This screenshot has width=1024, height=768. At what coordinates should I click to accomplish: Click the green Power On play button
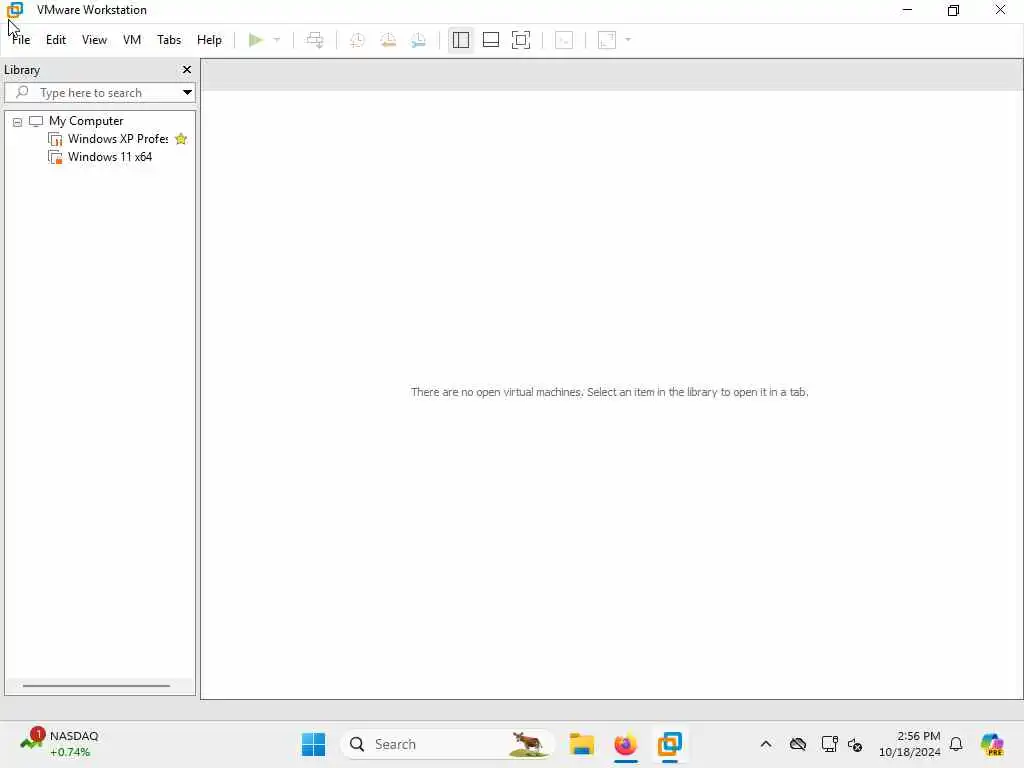point(255,40)
